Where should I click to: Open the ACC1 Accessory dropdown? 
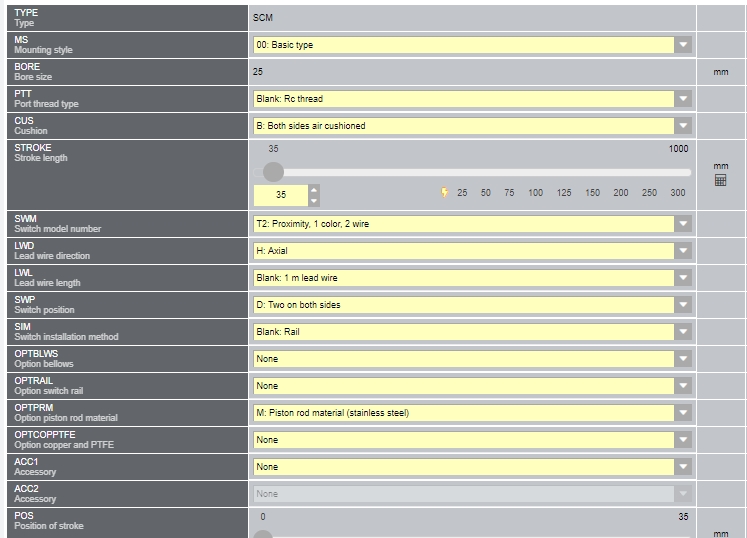pyautogui.click(x=473, y=467)
